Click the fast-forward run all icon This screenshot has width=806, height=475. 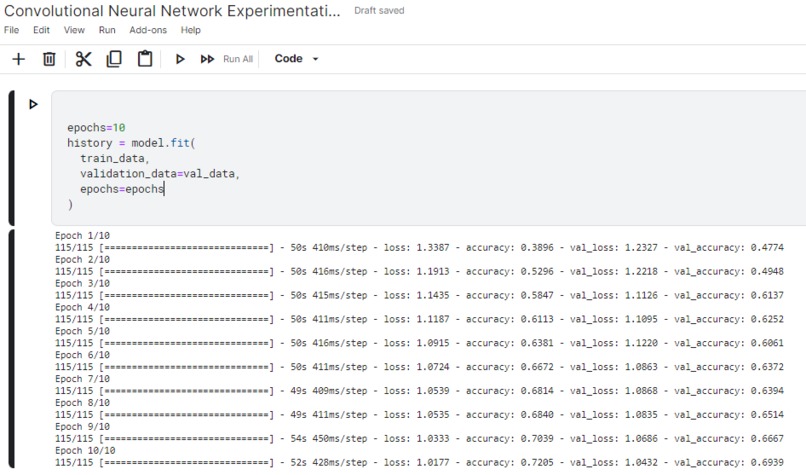coord(207,59)
